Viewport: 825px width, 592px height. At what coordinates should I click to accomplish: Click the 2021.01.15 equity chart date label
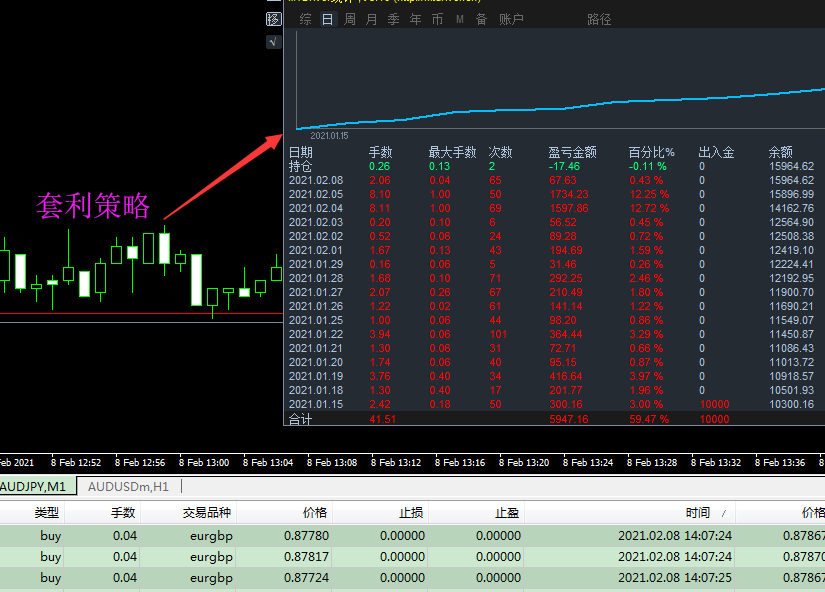click(x=329, y=136)
